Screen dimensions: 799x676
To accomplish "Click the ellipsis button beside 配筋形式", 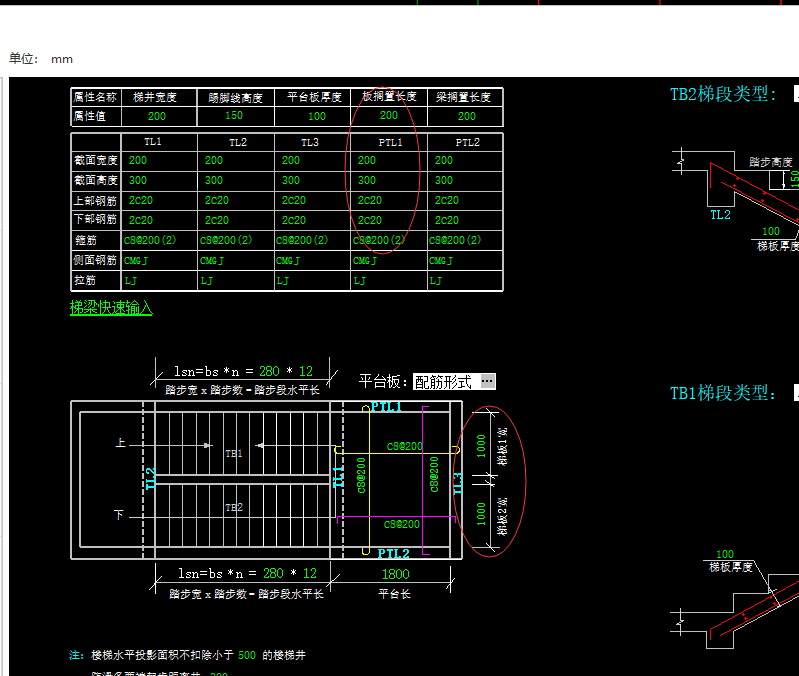I will tap(488, 381).
